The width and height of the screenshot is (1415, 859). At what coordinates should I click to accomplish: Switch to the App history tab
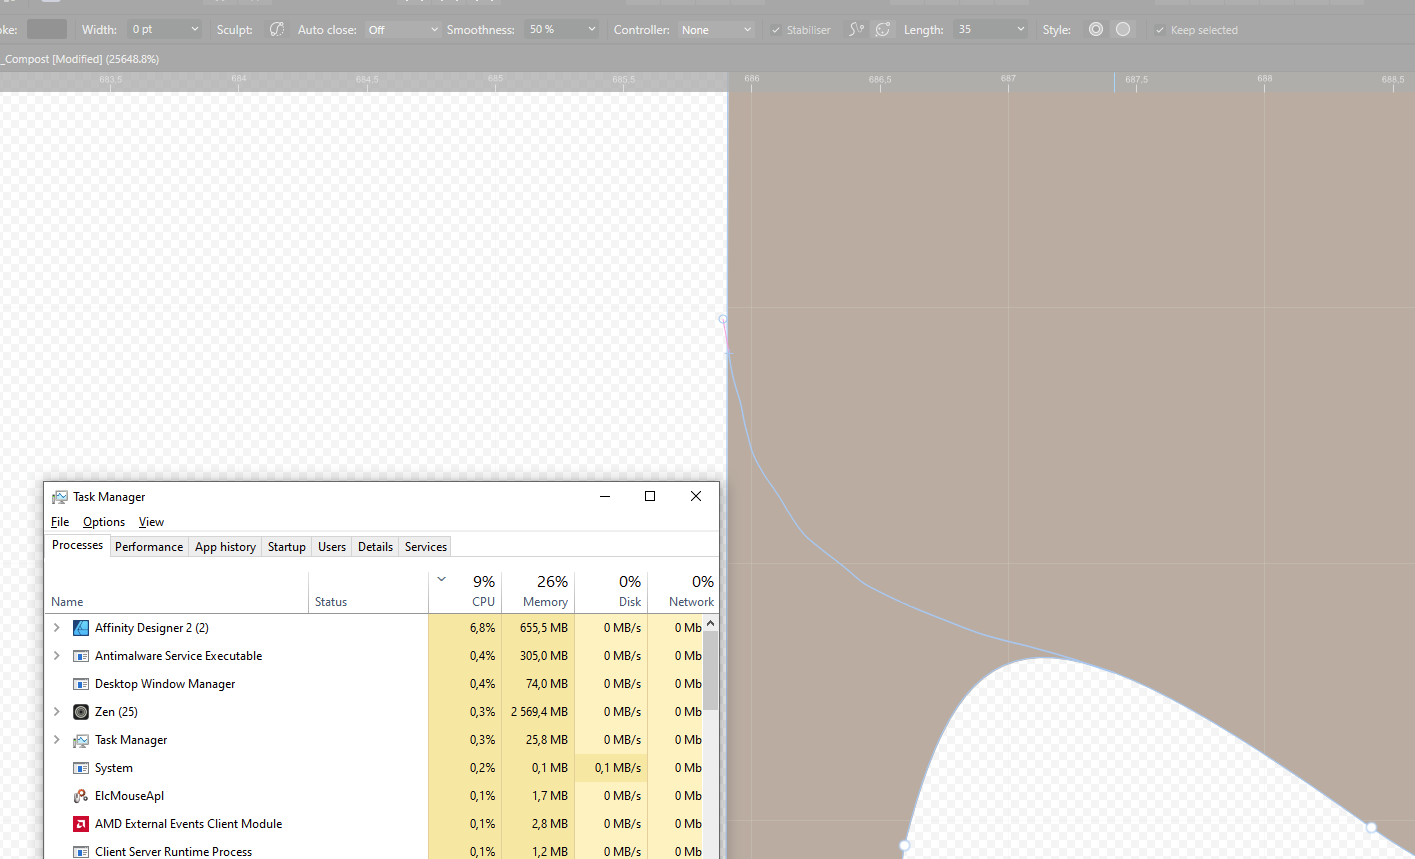(225, 547)
